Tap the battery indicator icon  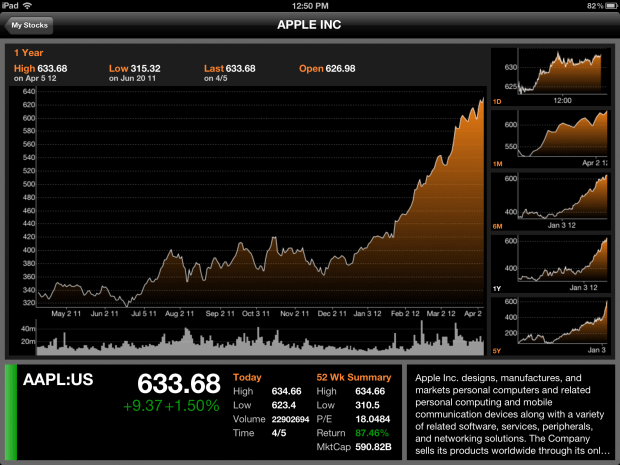611,6
